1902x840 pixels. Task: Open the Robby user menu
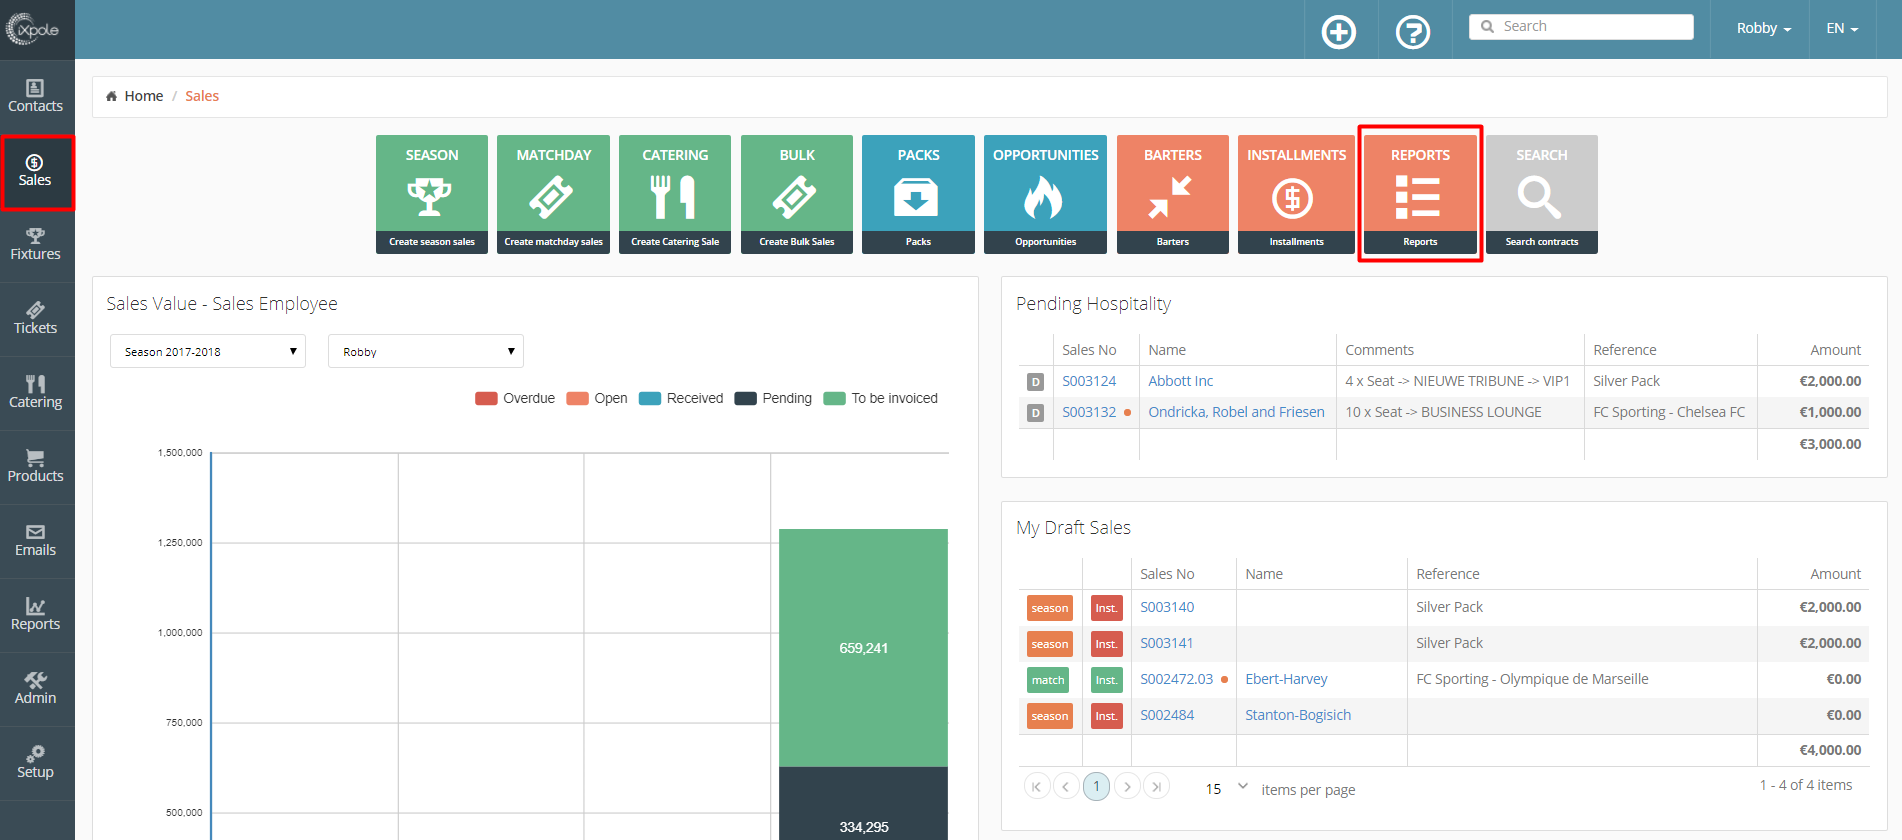tap(1764, 28)
